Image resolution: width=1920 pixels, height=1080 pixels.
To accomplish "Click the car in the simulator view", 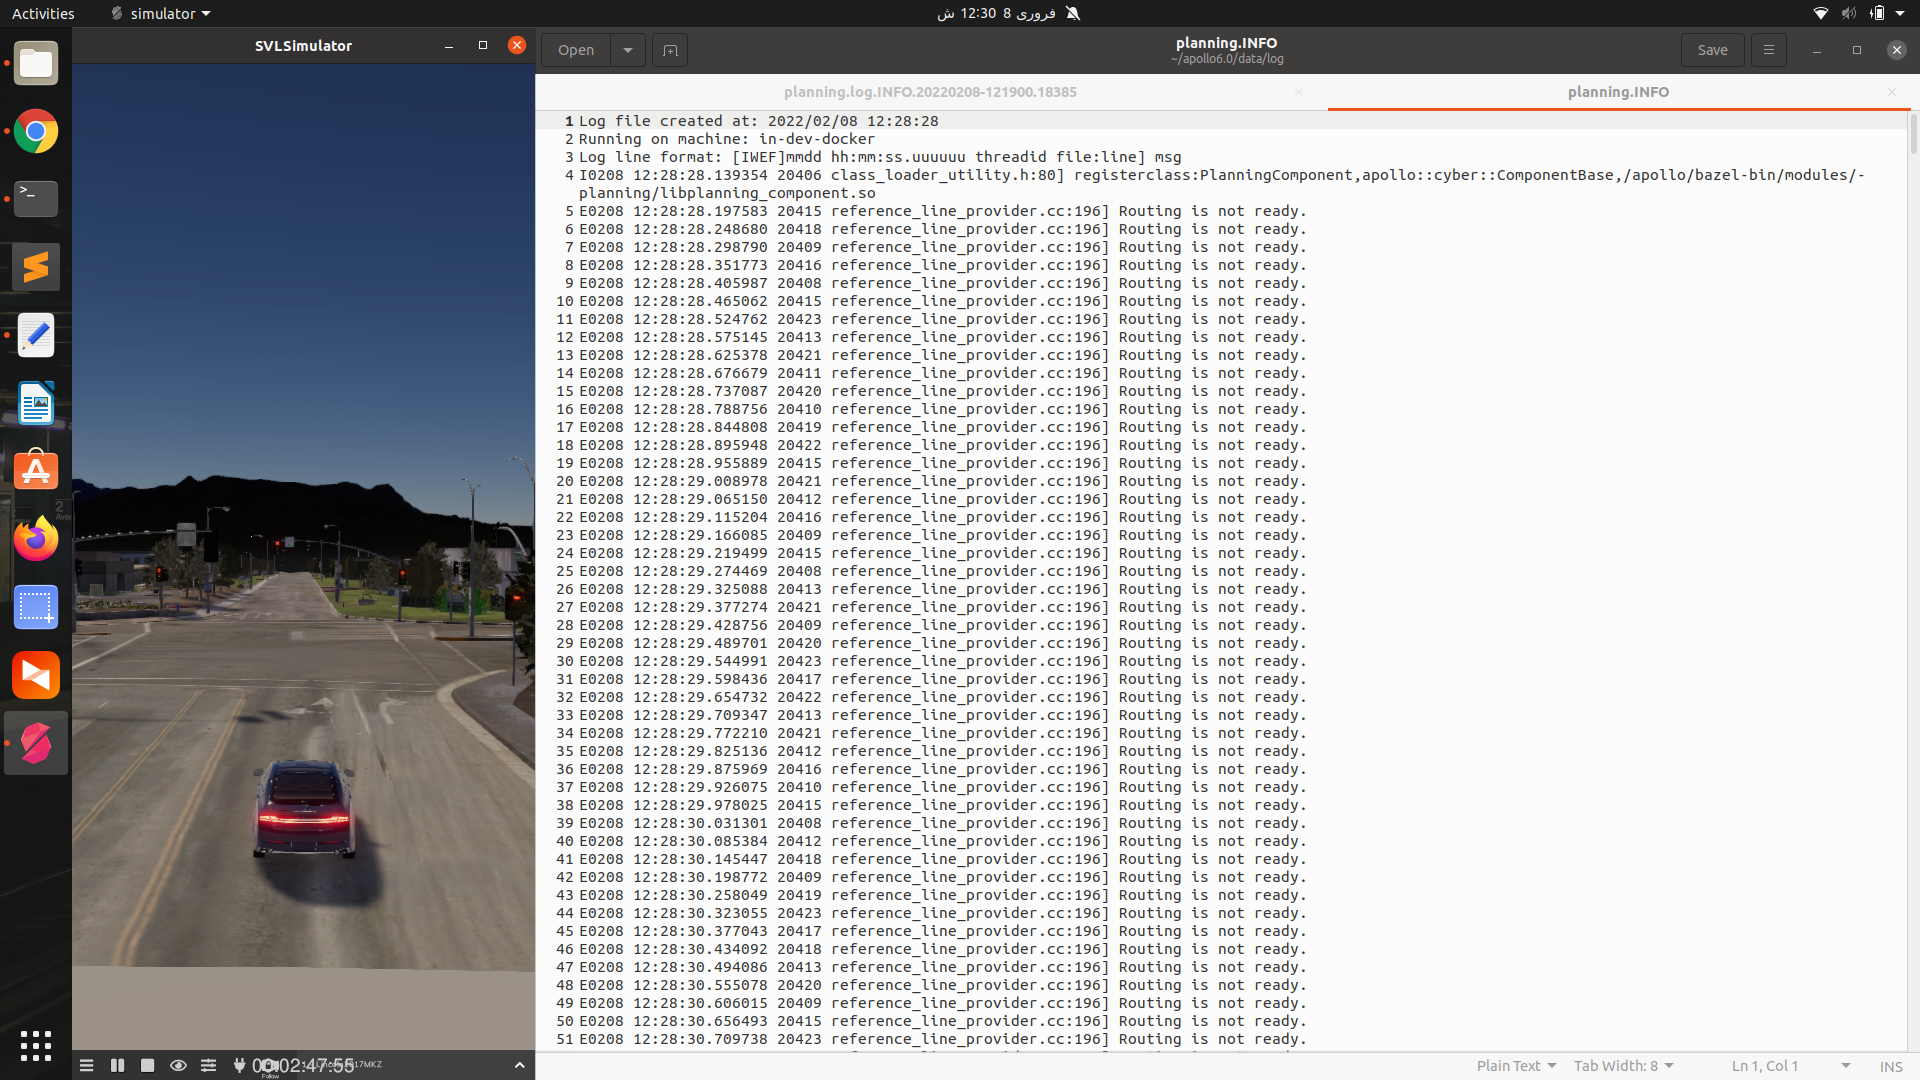I will pyautogui.click(x=304, y=808).
